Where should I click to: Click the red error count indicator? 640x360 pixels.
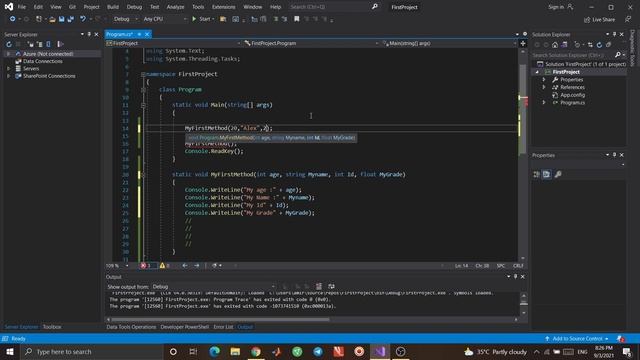click(x=146, y=266)
